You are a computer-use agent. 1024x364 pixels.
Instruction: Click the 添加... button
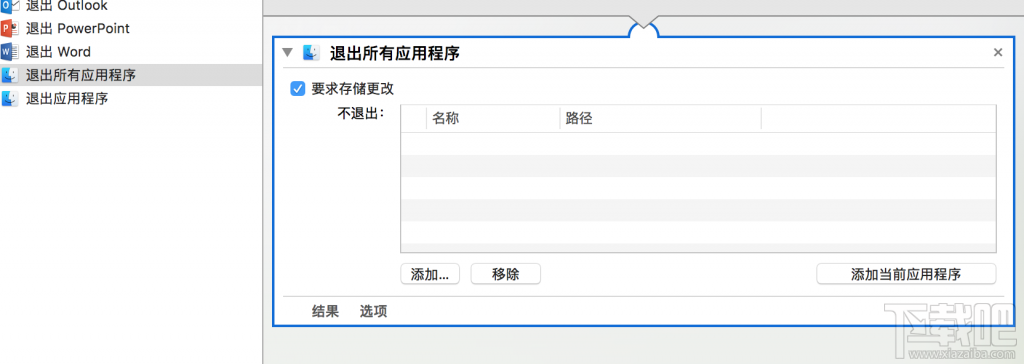tap(430, 274)
